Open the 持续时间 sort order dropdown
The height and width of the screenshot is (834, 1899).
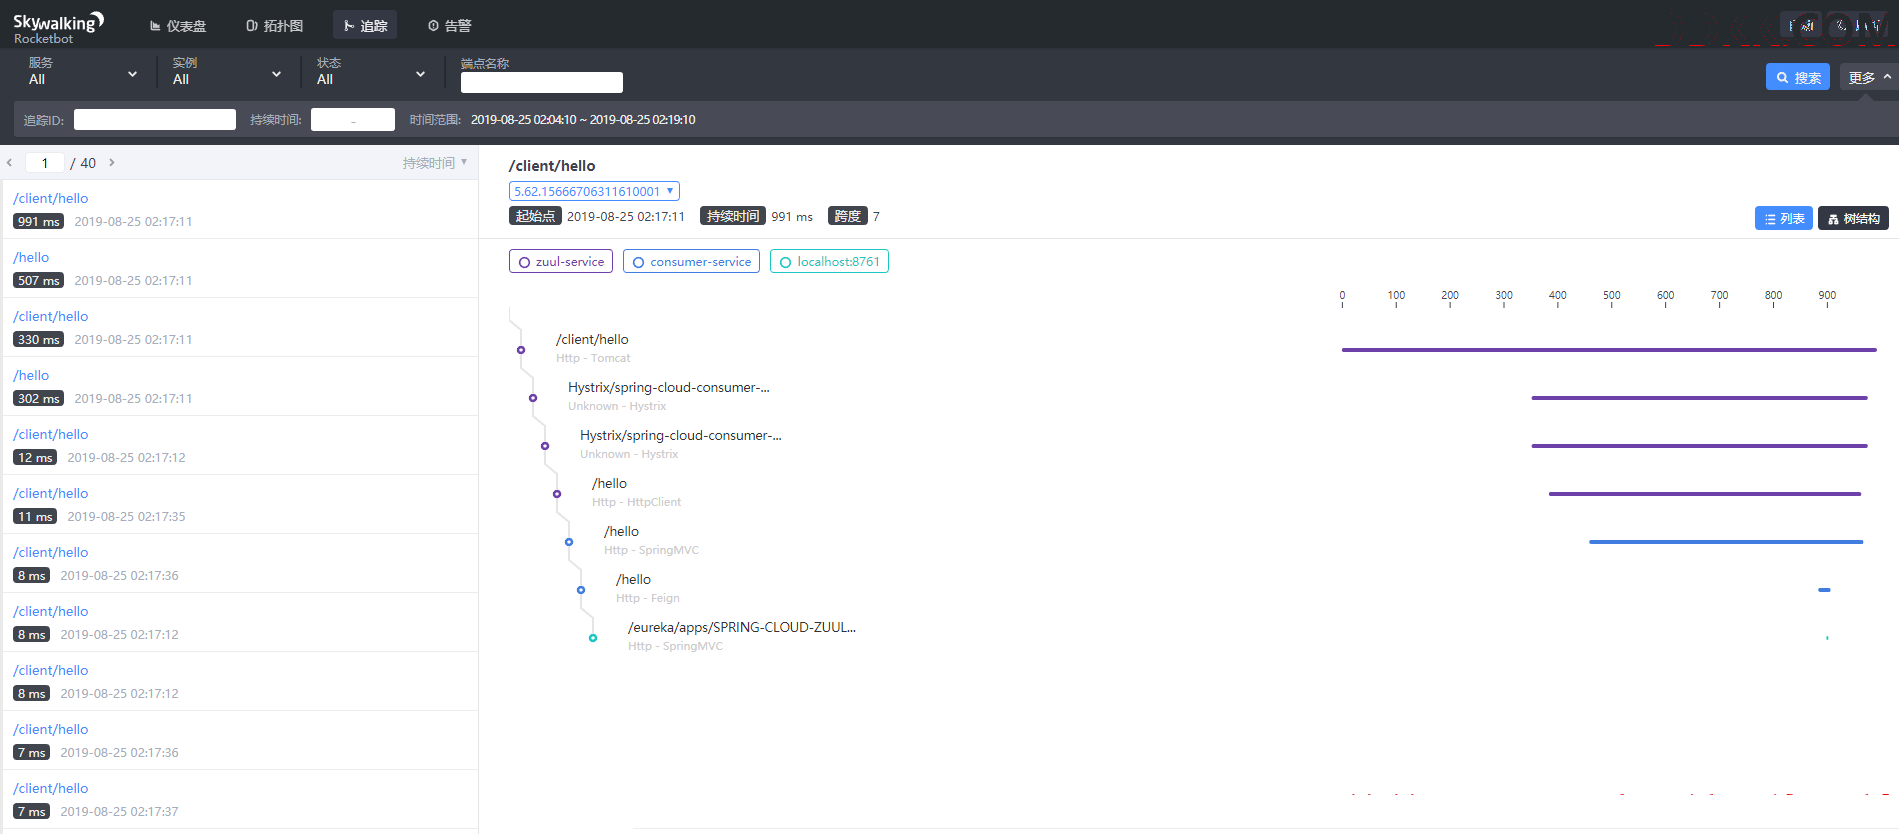coord(435,163)
